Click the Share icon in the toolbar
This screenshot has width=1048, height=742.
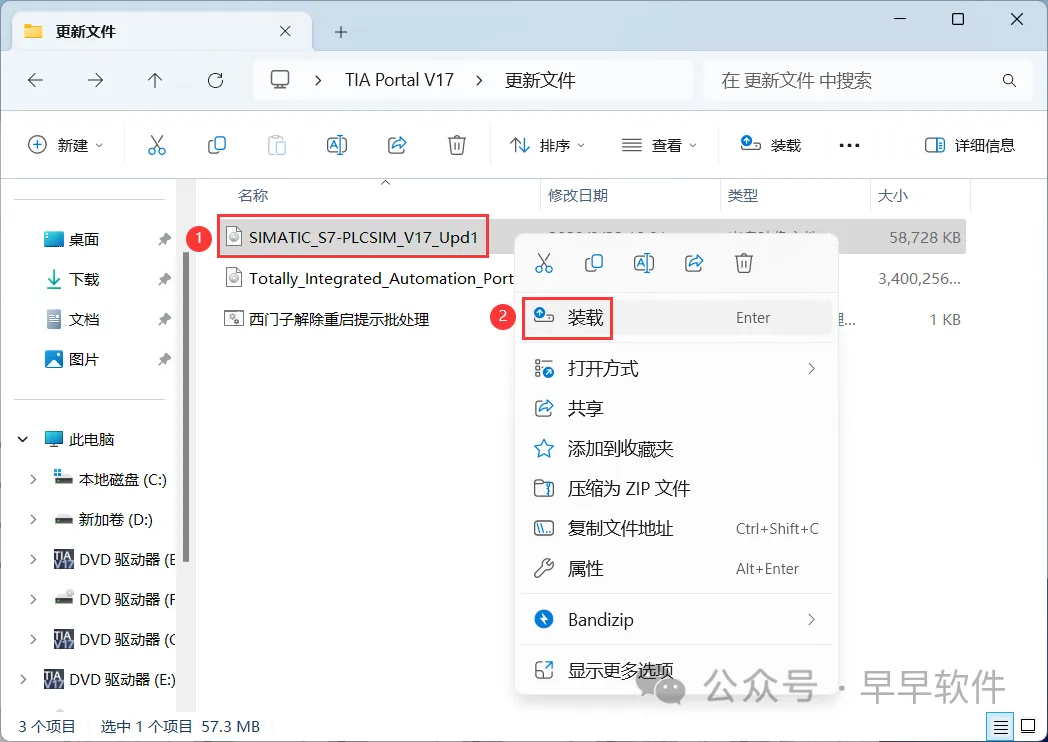(397, 145)
